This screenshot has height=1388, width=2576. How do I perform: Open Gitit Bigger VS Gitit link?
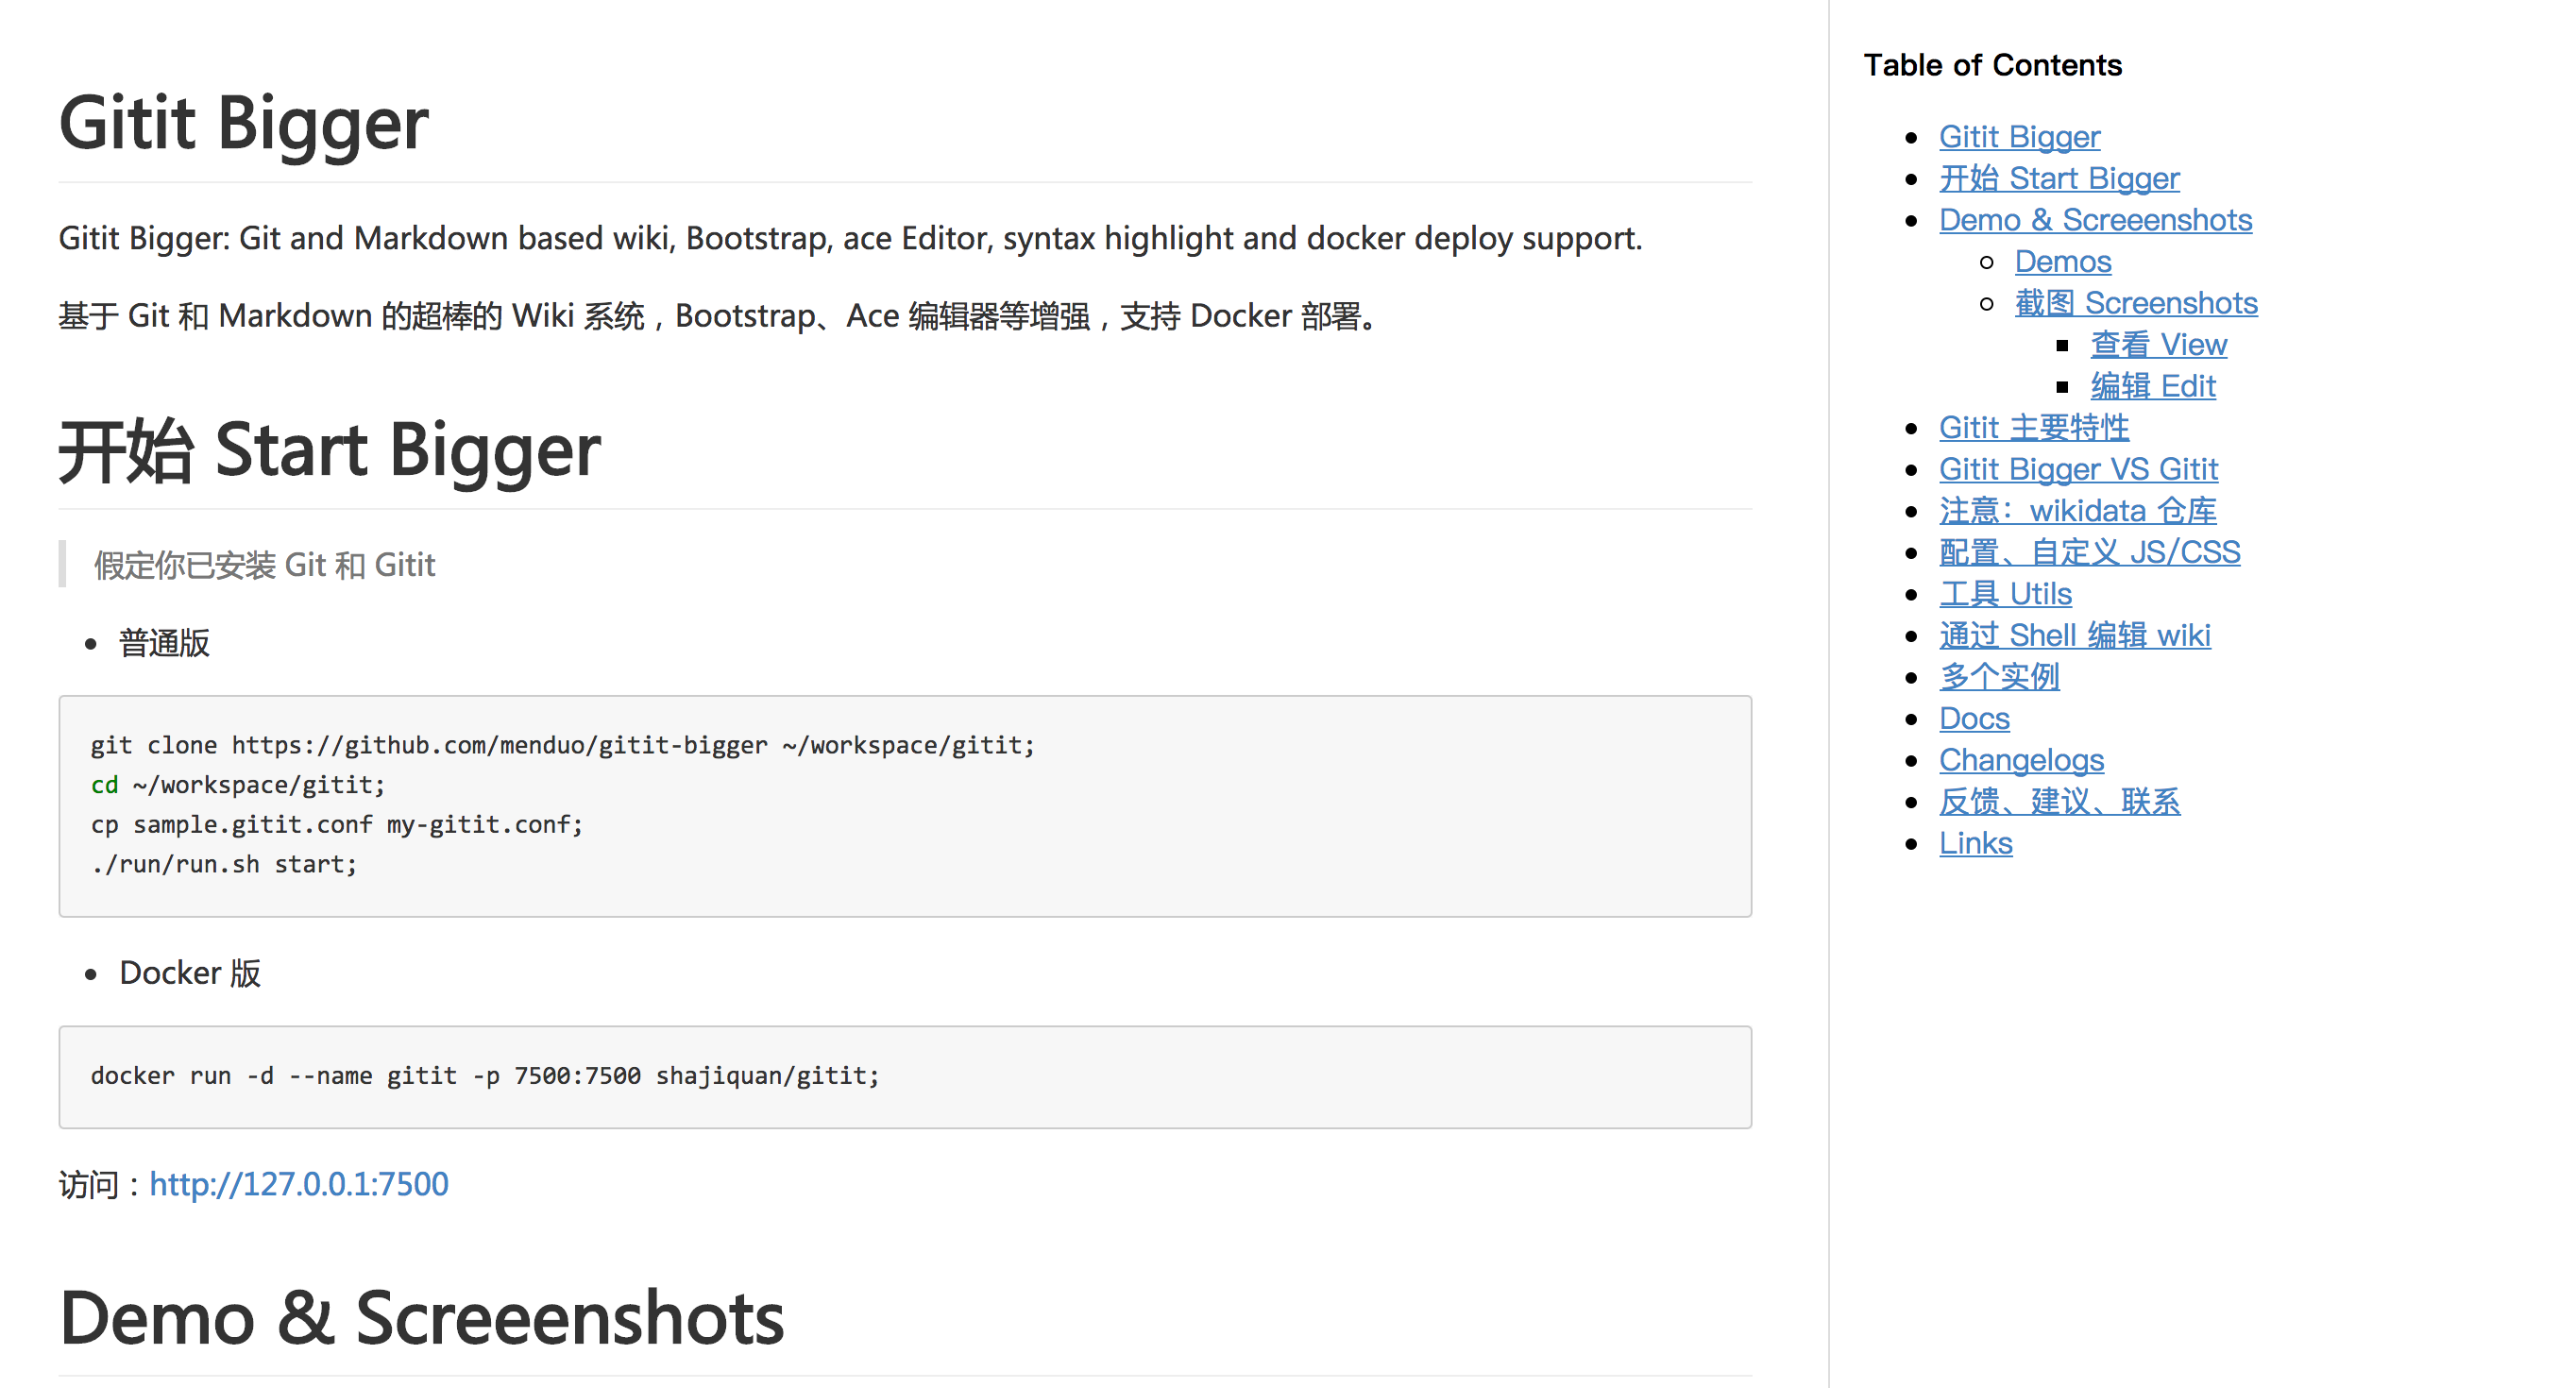click(2077, 470)
